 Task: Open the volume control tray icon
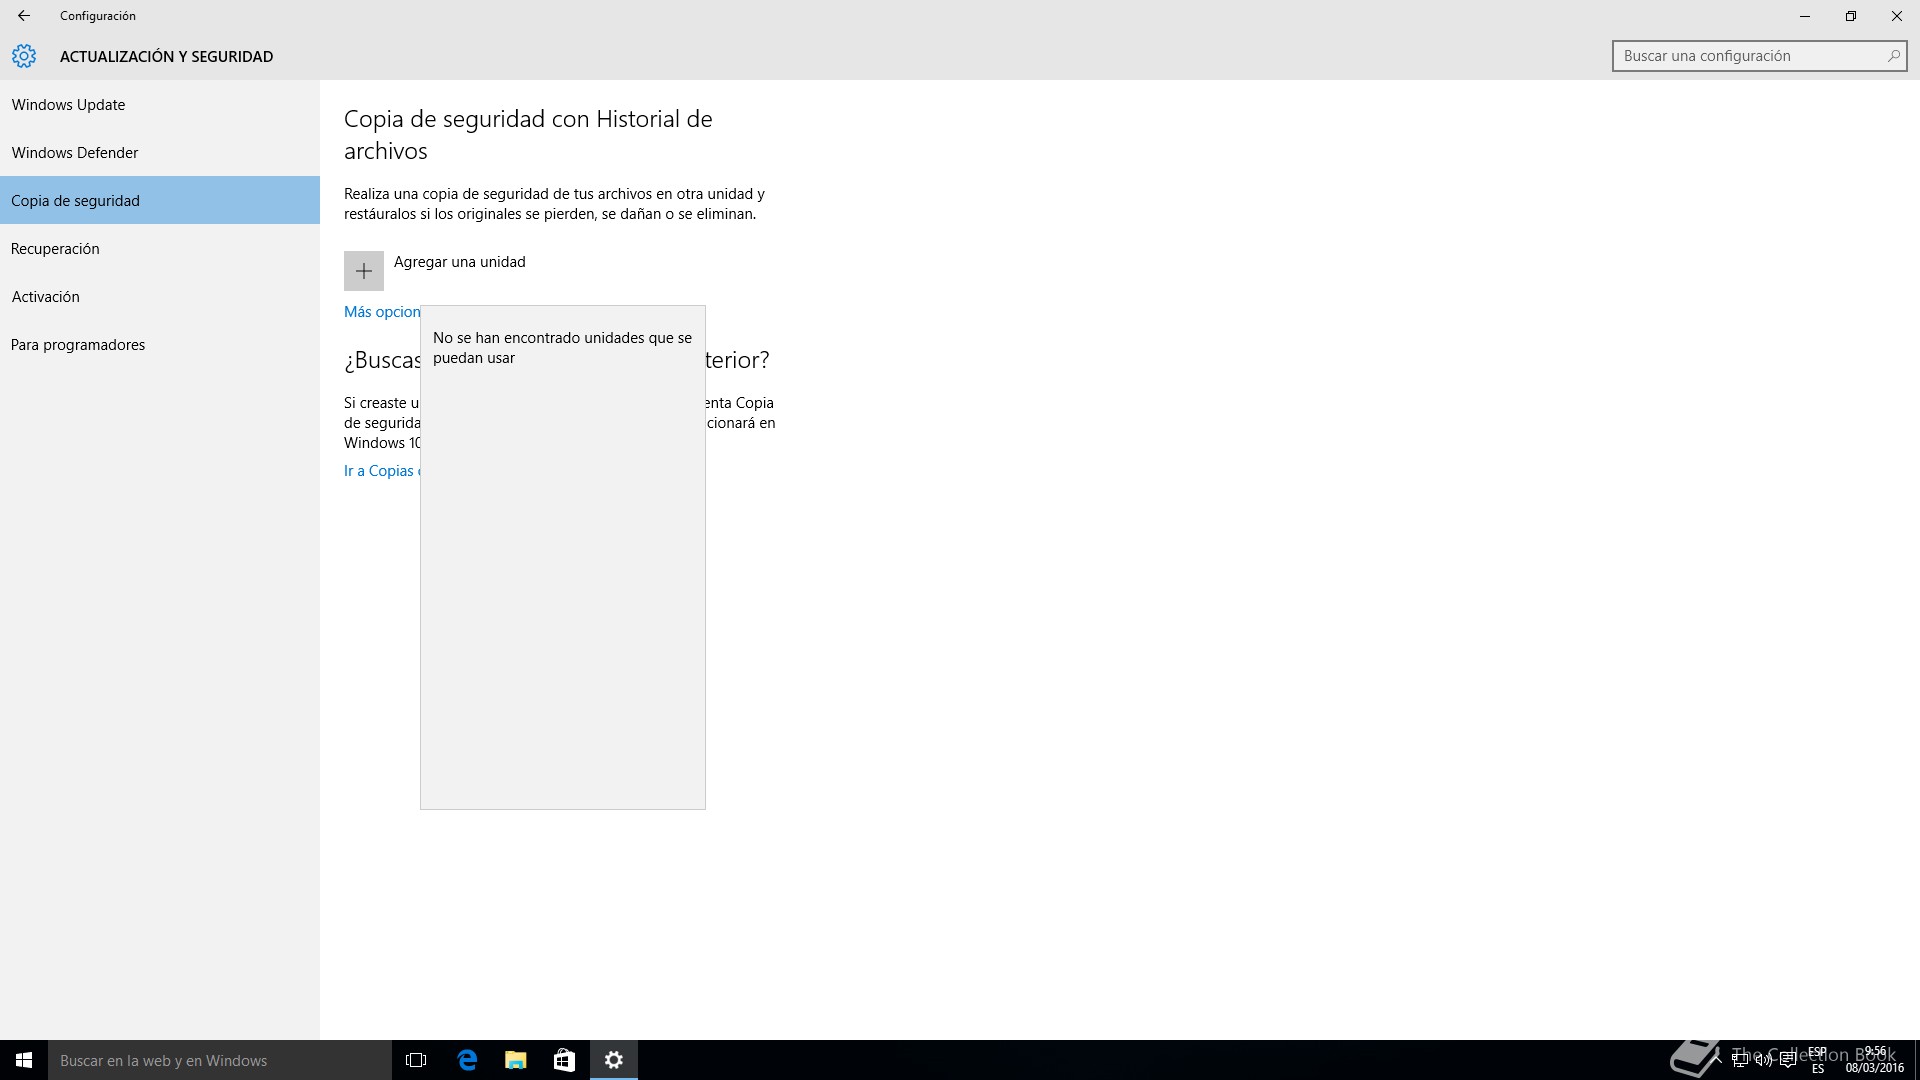1764,1060
